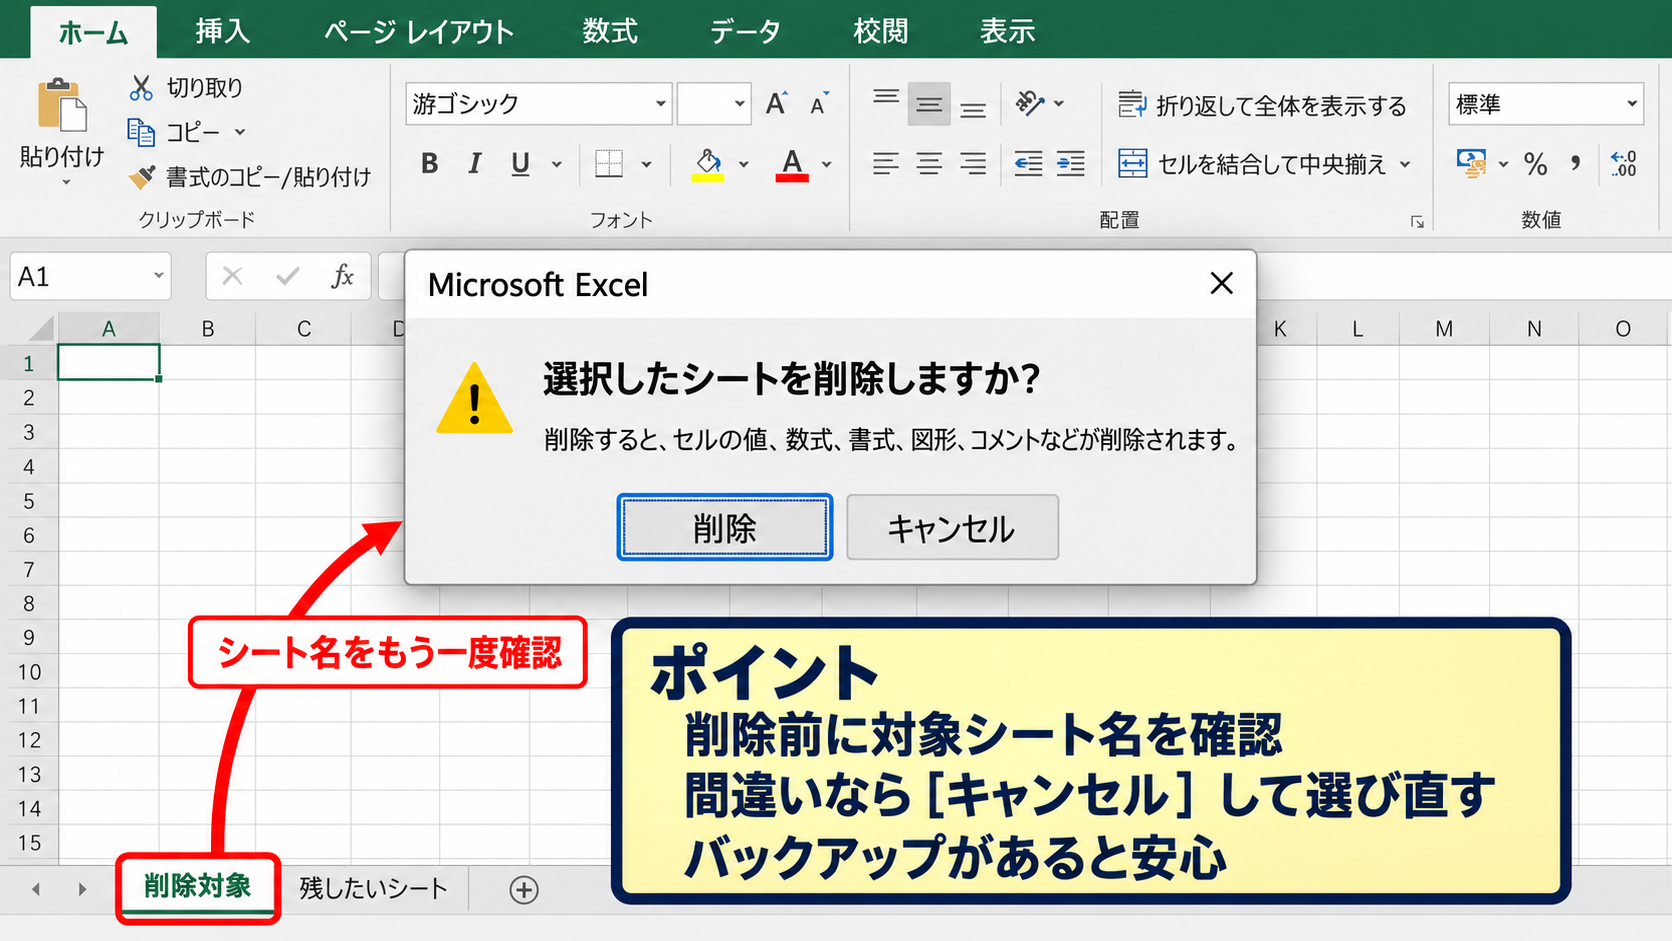Decrease indent icon
Viewport: 1672px width, 941px height.
click(1028, 163)
